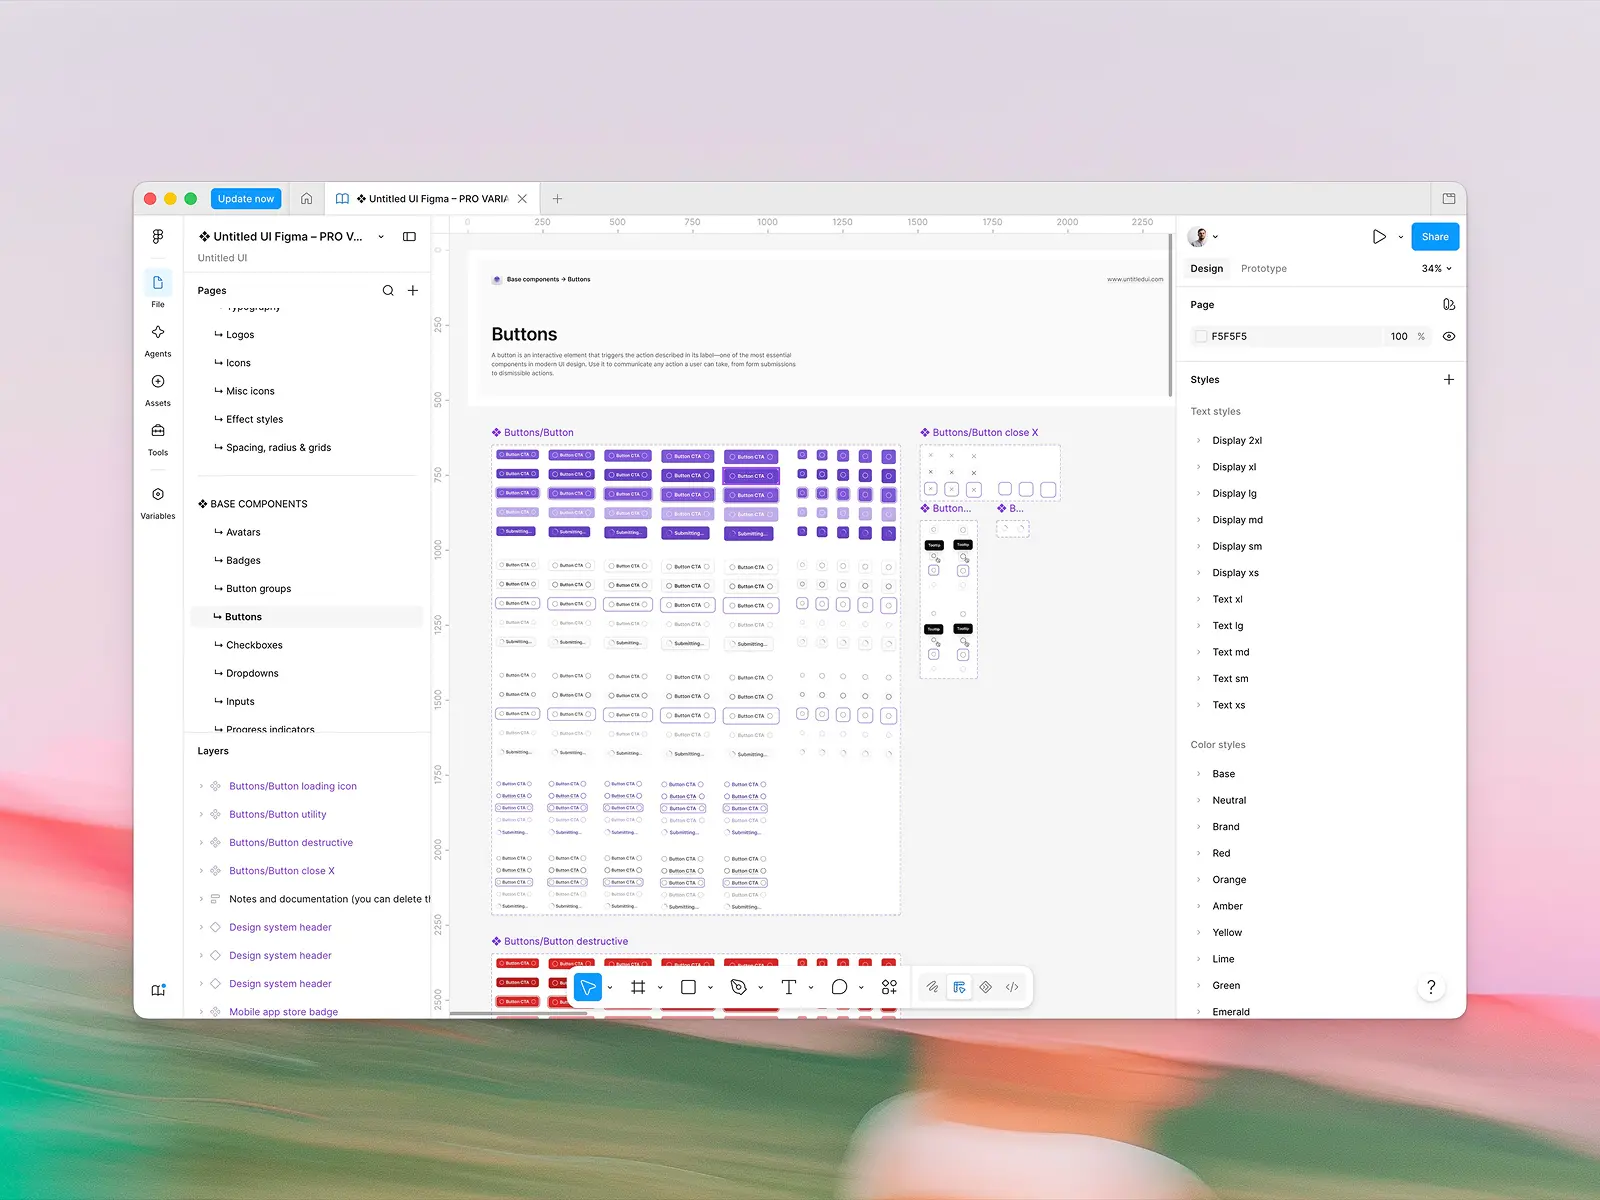Search pages with the magnifier icon

coord(388,291)
